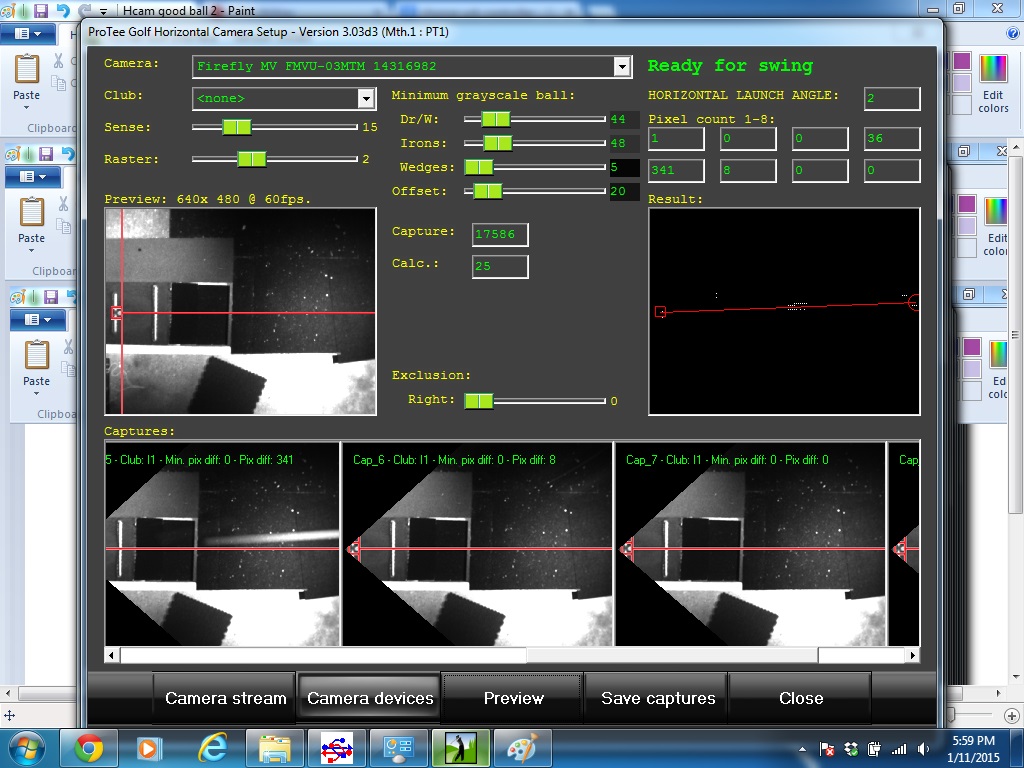
Task: Open Customize Quick Access Toolbar arrow in topmost Paint
Action: click(x=103, y=12)
